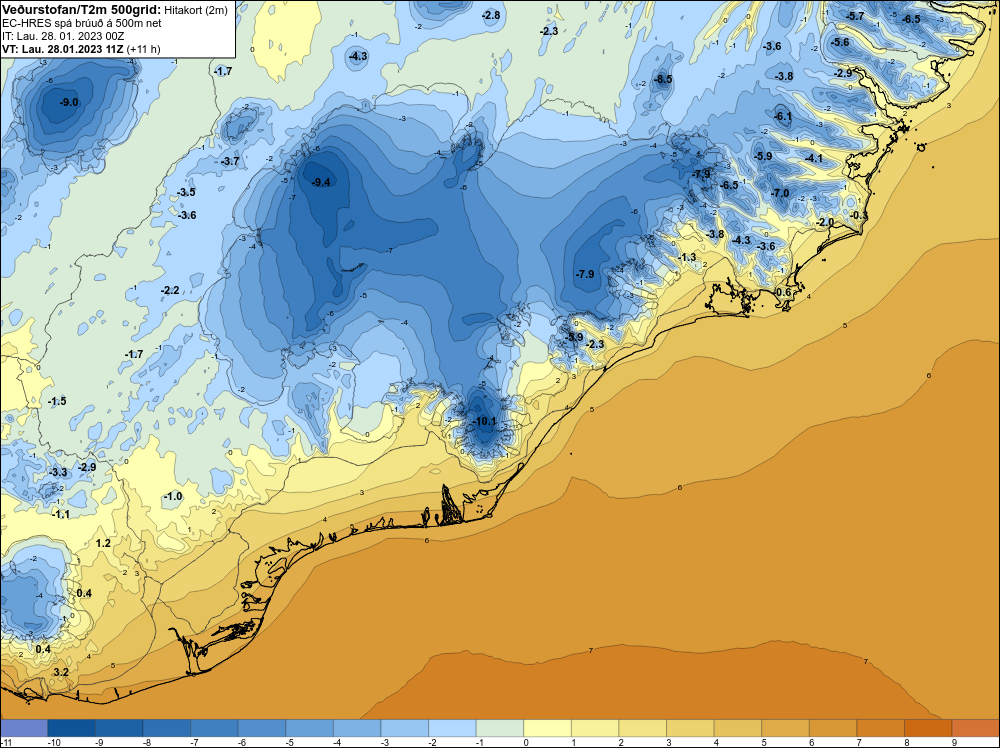Click the -1.0 temperature label

[173, 496]
